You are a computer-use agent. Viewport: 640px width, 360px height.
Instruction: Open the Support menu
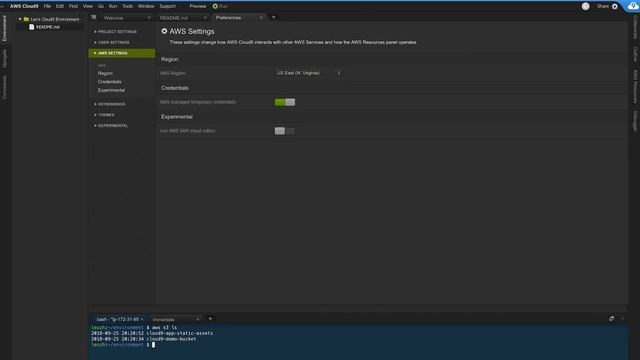[x=168, y=6]
